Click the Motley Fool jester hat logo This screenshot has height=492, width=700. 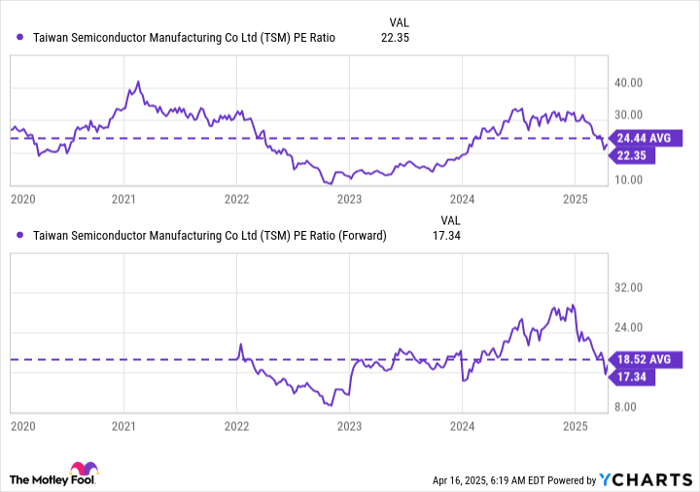click(x=83, y=469)
